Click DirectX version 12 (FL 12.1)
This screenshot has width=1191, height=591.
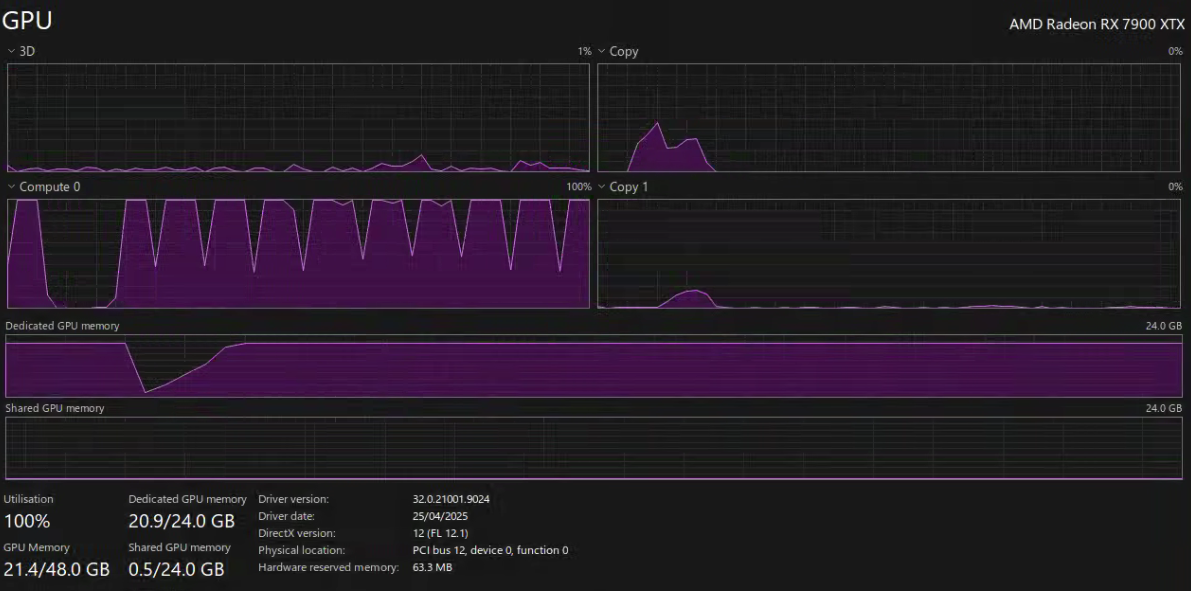[x=441, y=533]
